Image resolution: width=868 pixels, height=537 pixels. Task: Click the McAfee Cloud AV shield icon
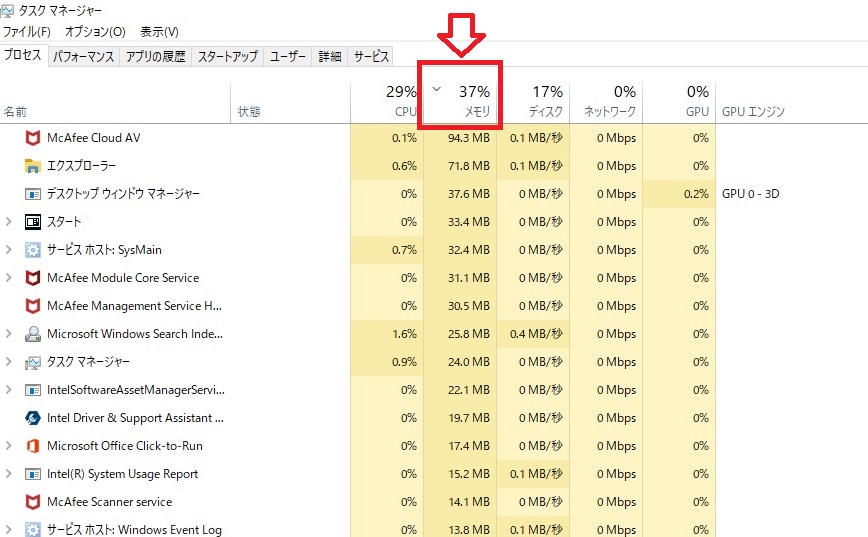coord(33,138)
